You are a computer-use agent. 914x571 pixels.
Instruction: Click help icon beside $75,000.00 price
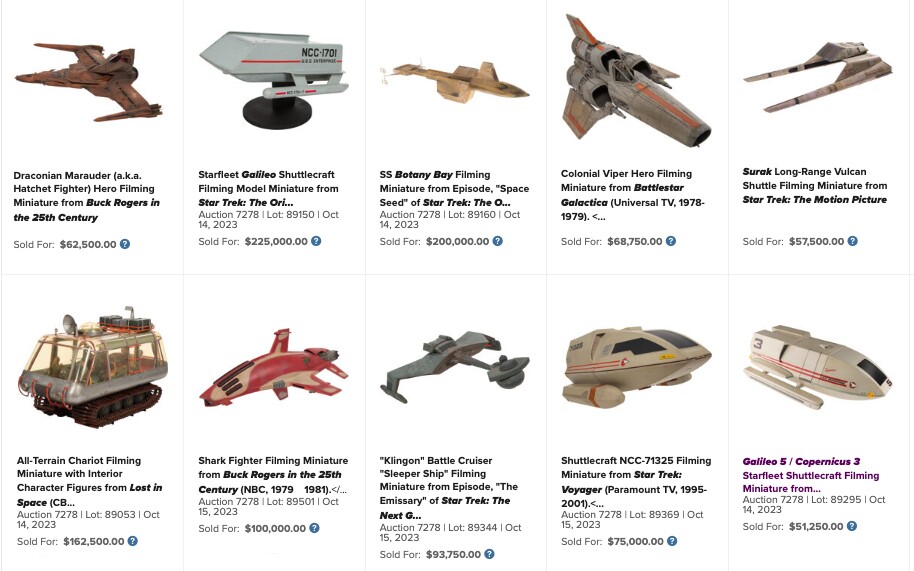(x=672, y=541)
